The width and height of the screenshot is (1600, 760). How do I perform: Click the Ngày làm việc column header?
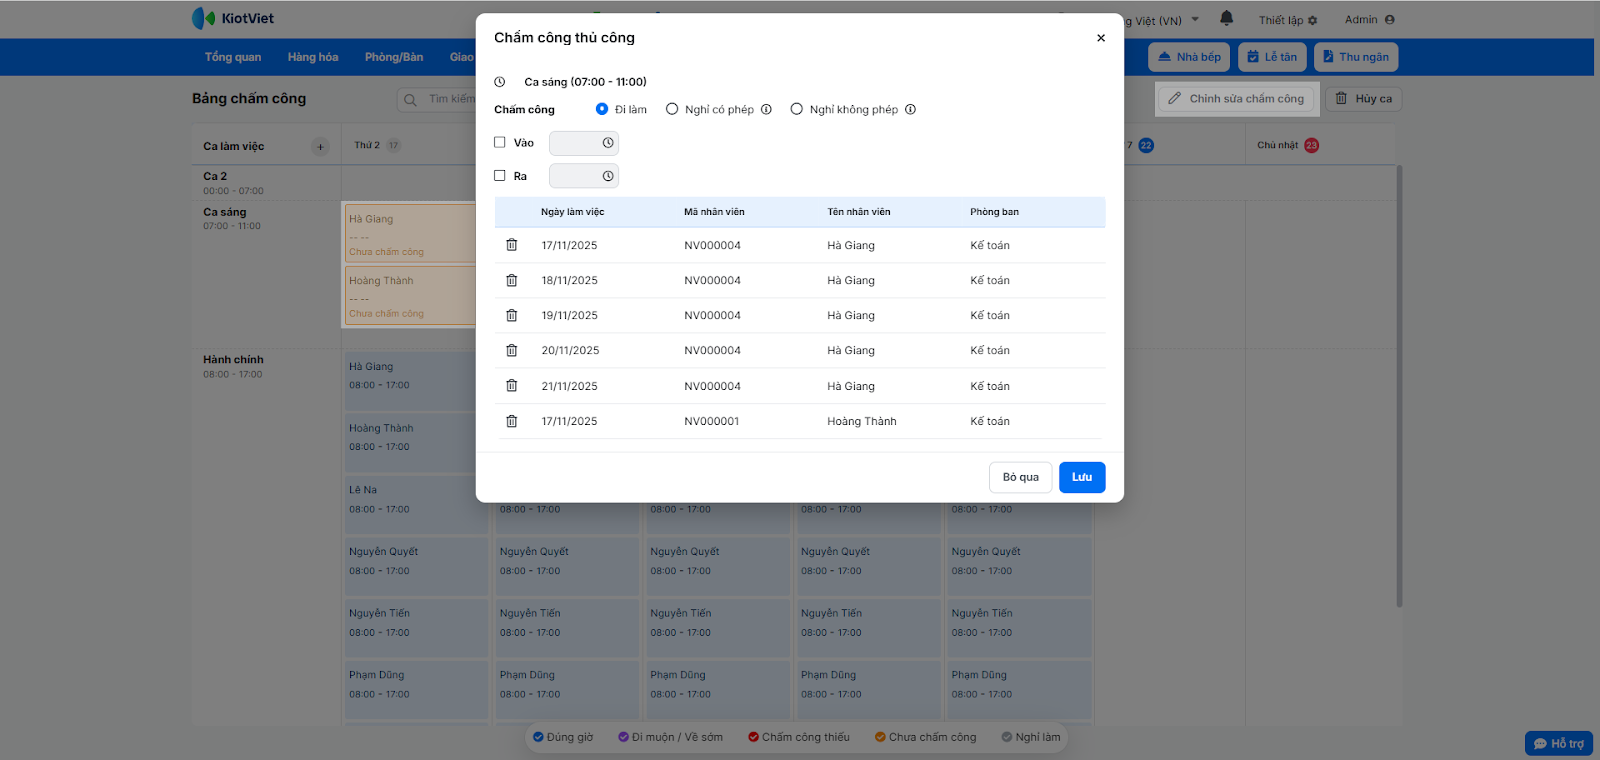[573, 212]
